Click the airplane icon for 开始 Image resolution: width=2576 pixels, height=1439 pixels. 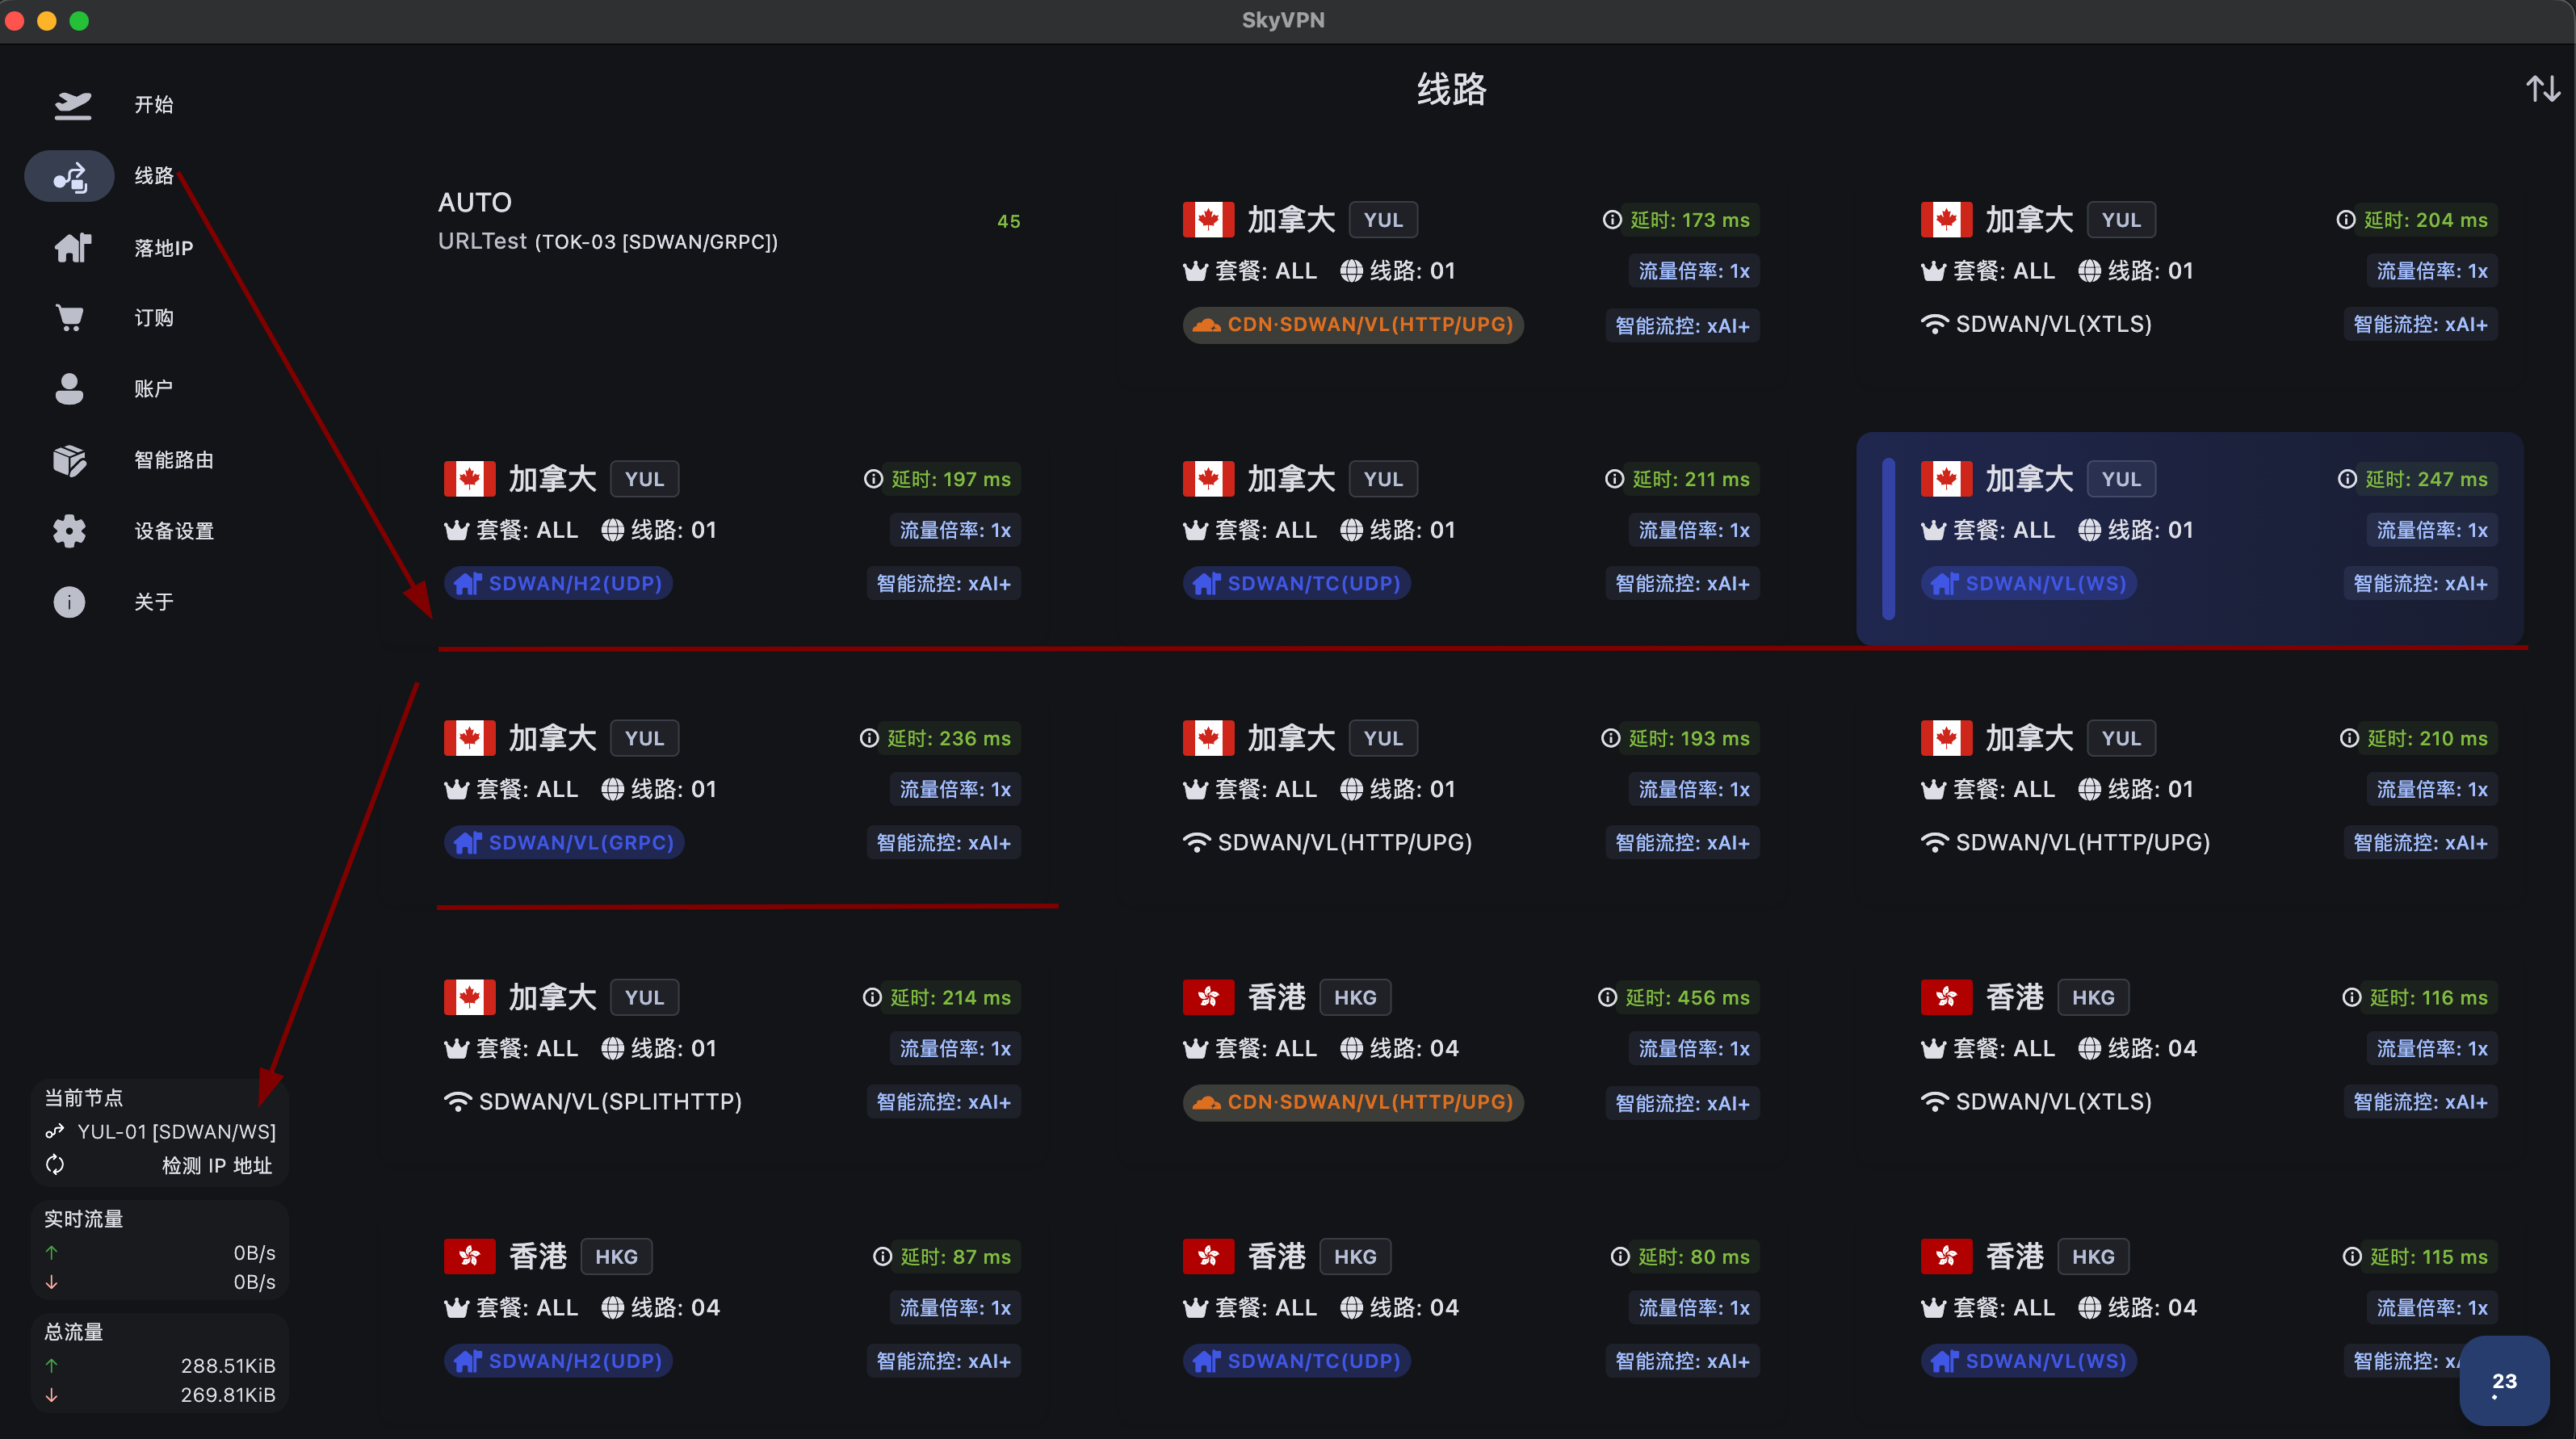[72, 105]
